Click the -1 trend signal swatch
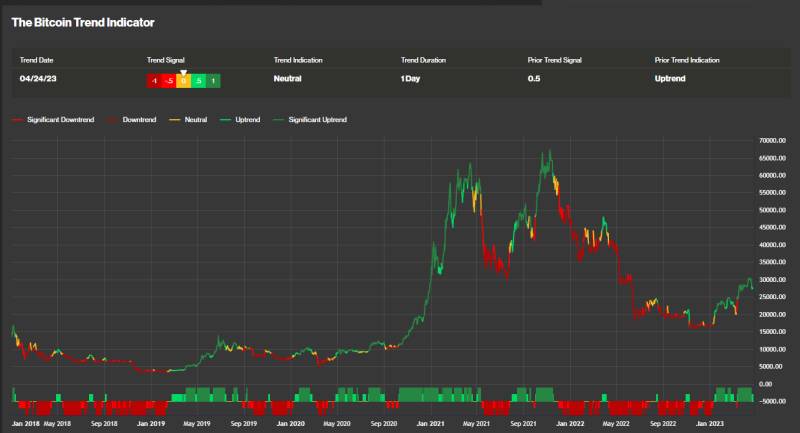 (154, 81)
